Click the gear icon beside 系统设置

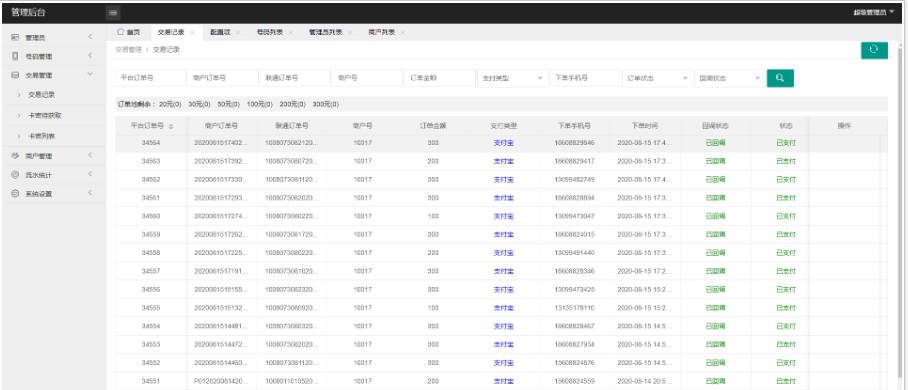pos(15,194)
